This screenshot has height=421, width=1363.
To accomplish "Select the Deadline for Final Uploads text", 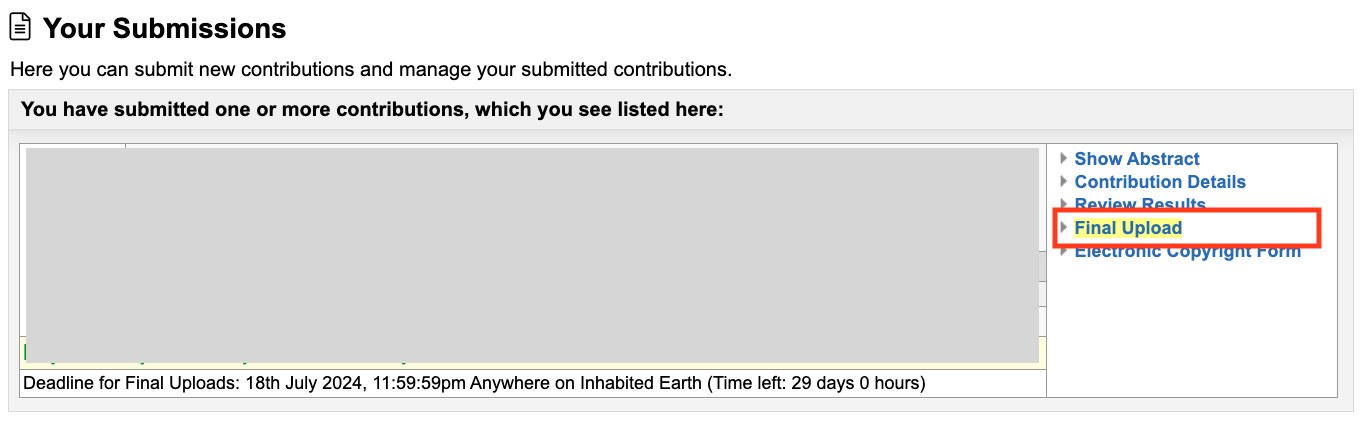I will pos(132,383).
